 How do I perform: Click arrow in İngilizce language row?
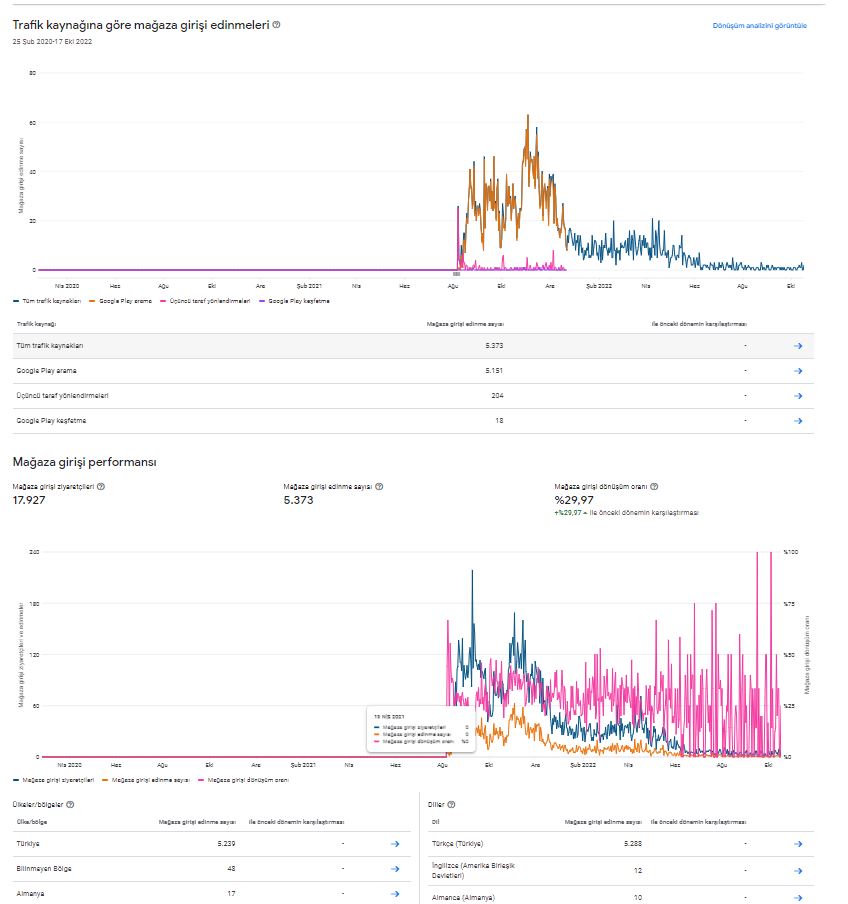click(x=798, y=871)
